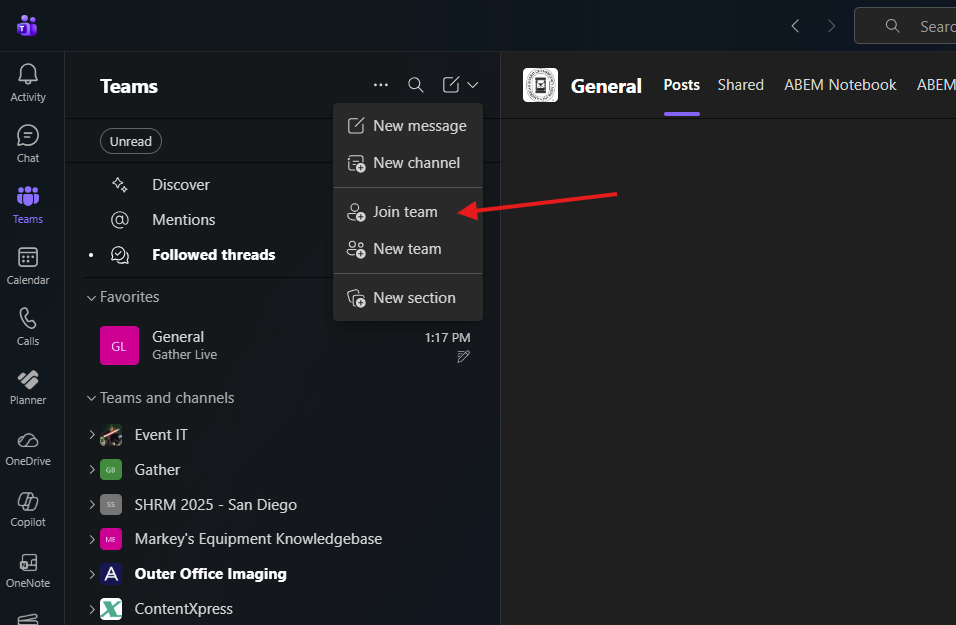Image resolution: width=956 pixels, height=625 pixels.
Task: Open Planner from the sidebar
Action: coord(28,386)
